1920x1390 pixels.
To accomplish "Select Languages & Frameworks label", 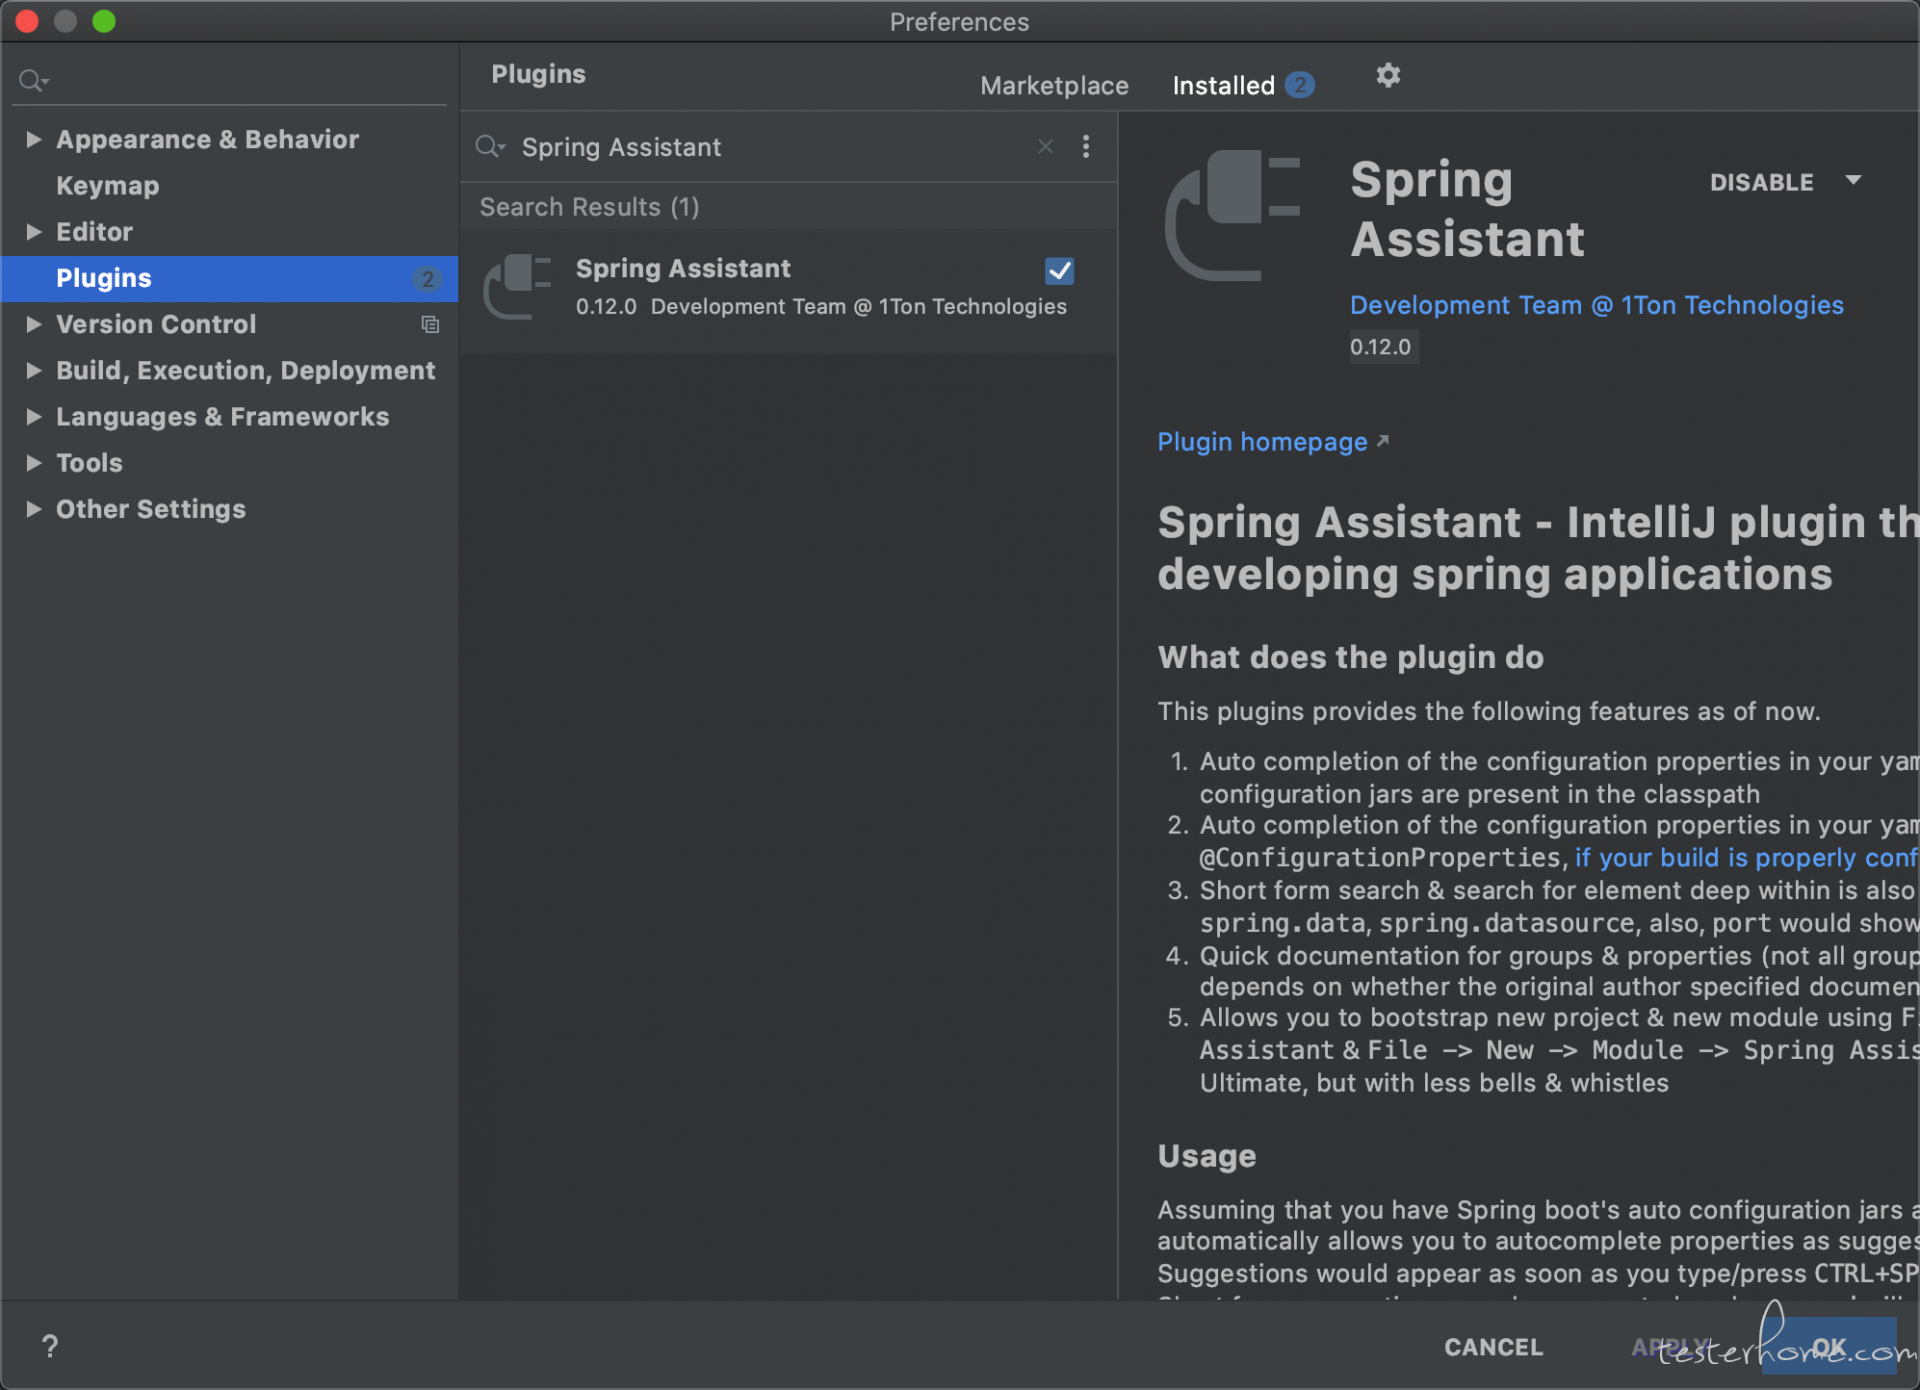I will 222,416.
